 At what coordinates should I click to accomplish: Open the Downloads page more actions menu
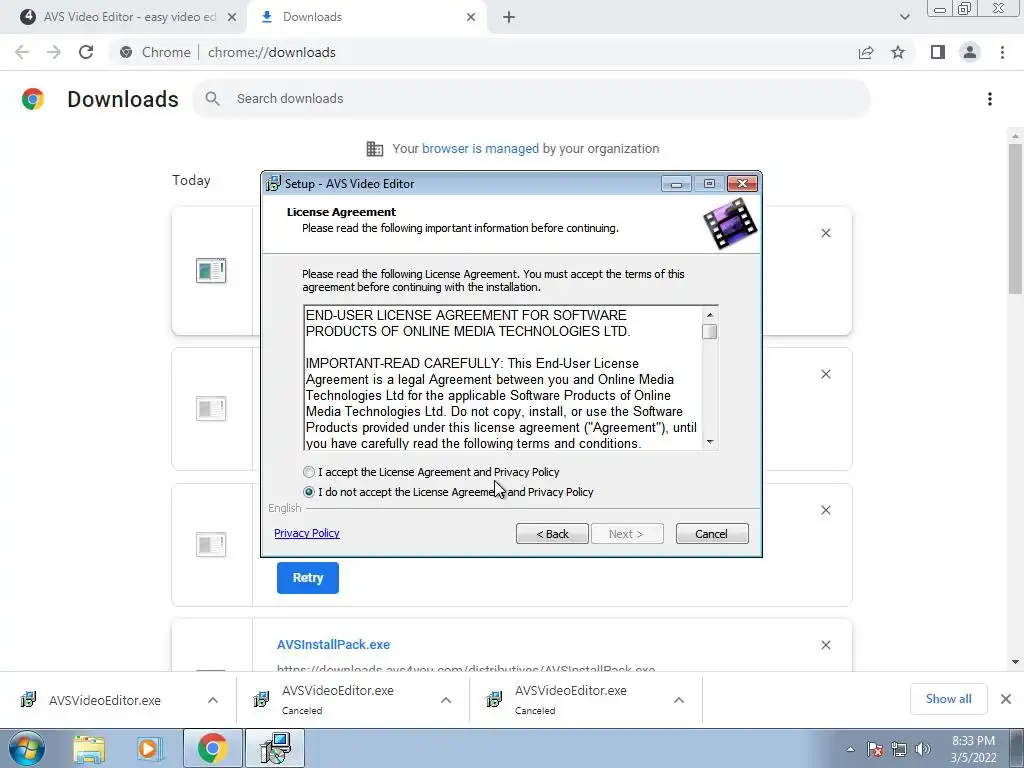(x=990, y=99)
